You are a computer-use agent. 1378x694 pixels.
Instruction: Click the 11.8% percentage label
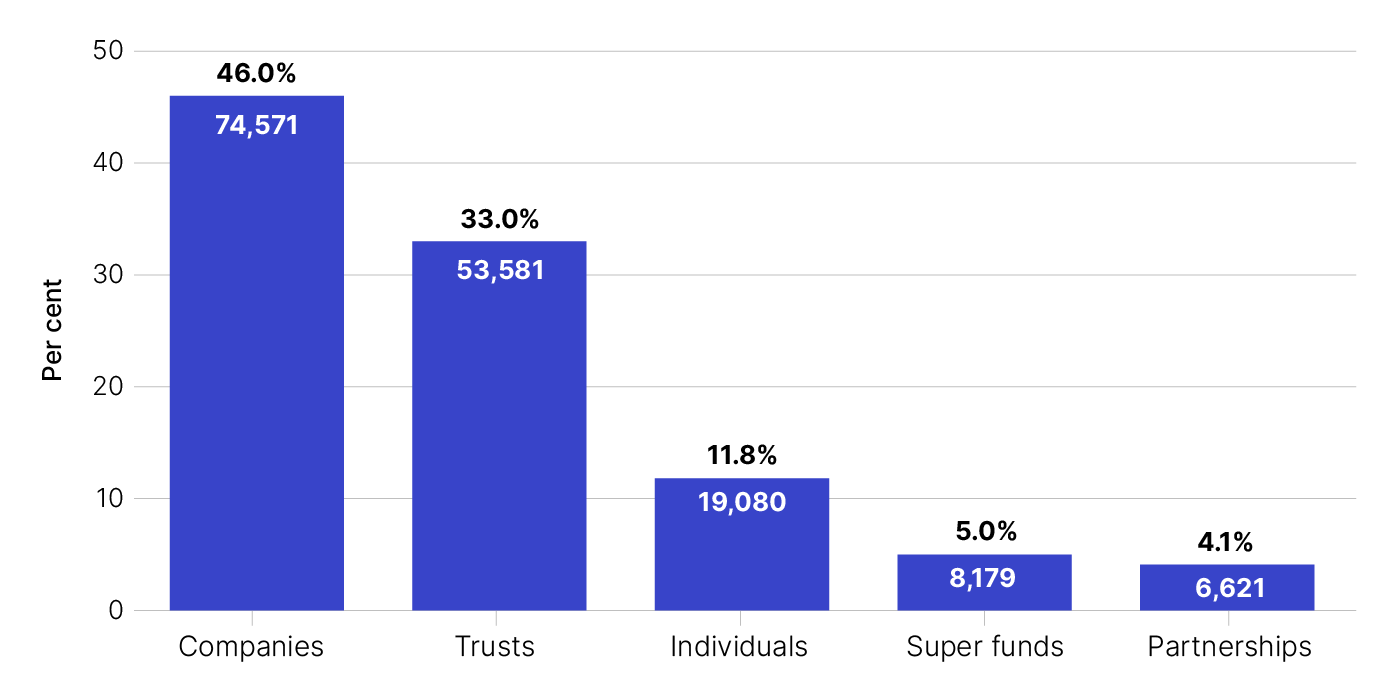tap(741, 456)
